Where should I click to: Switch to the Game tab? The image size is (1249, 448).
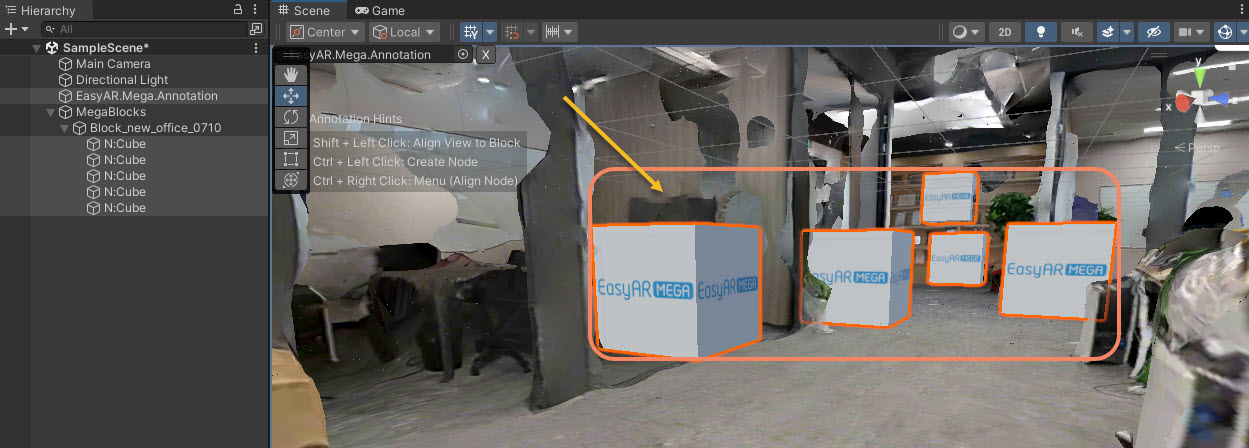381,10
